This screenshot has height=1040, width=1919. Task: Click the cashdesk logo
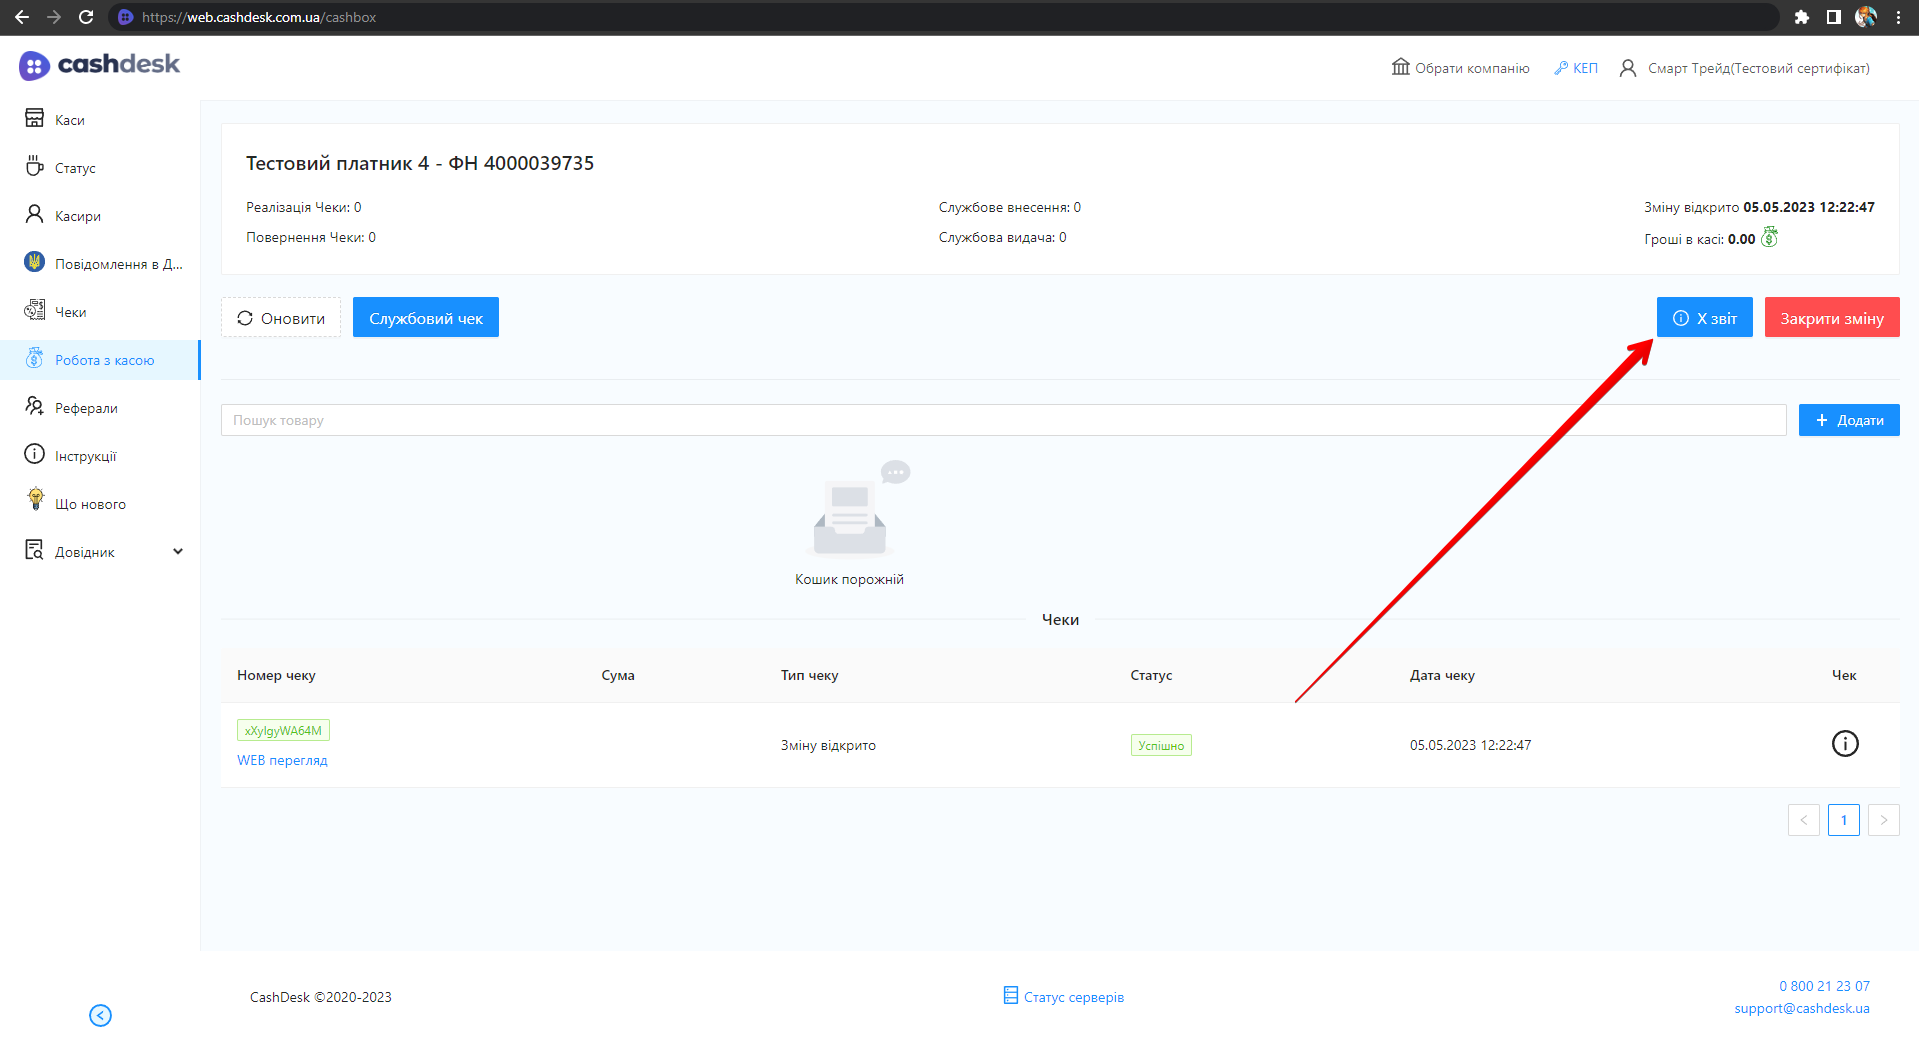tap(99, 65)
